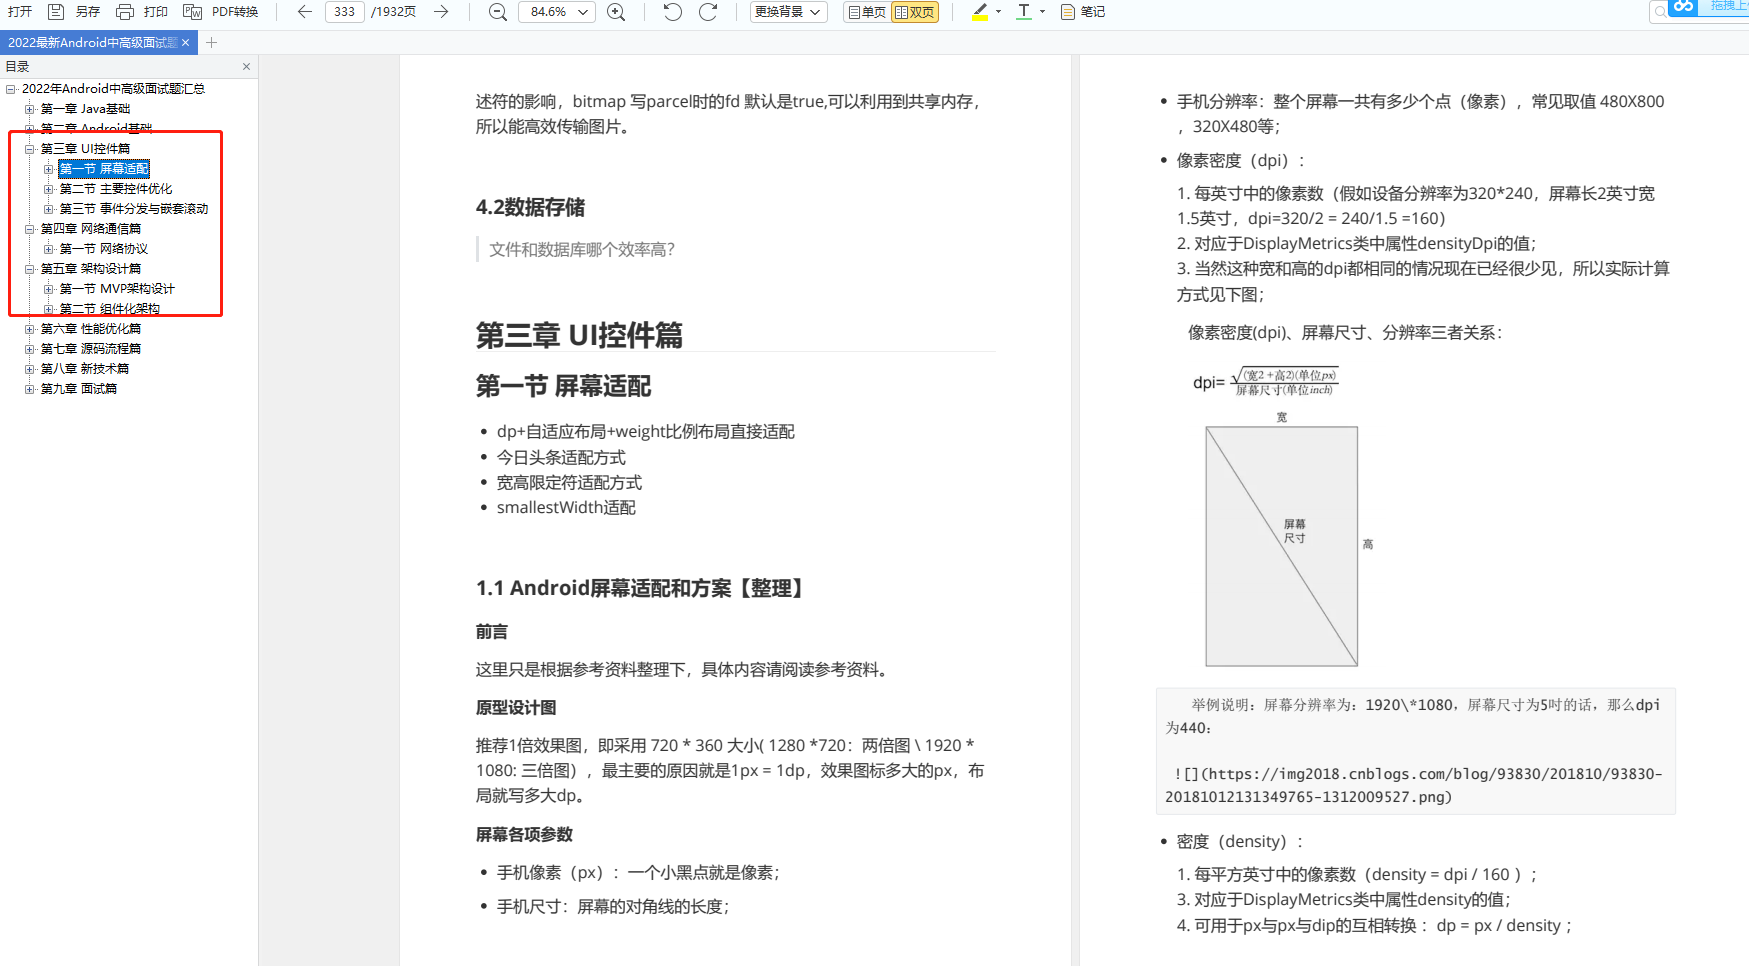
Task: Expand 第八章 新技术篇 in the outline
Action: coord(30,369)
